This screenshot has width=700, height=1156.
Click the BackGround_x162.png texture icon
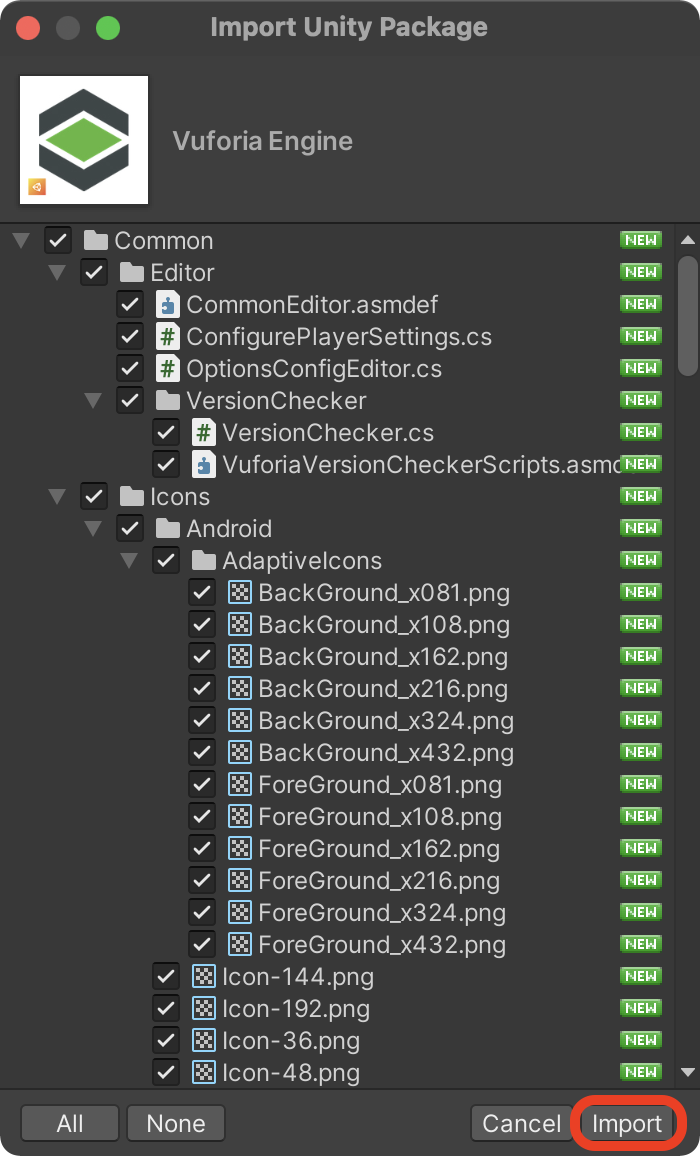(240, 656)
